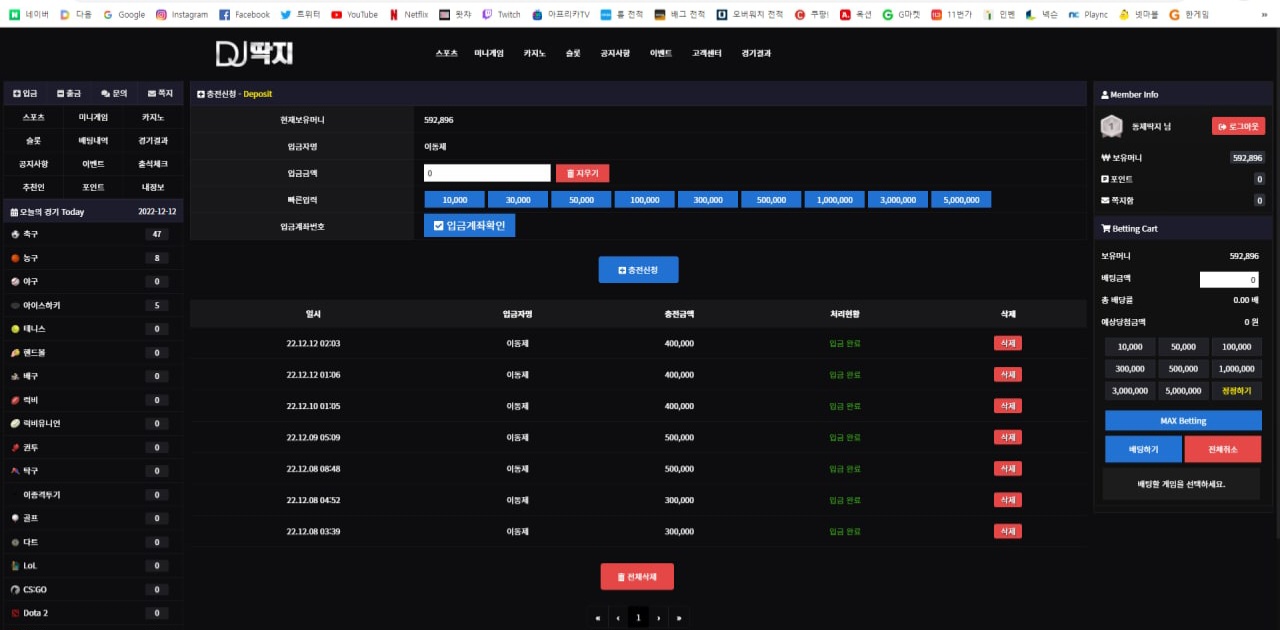Open the Google bookmark
Image resolution: width=1280 pixels, height=630 pixels.
click(x=123, y=15)
